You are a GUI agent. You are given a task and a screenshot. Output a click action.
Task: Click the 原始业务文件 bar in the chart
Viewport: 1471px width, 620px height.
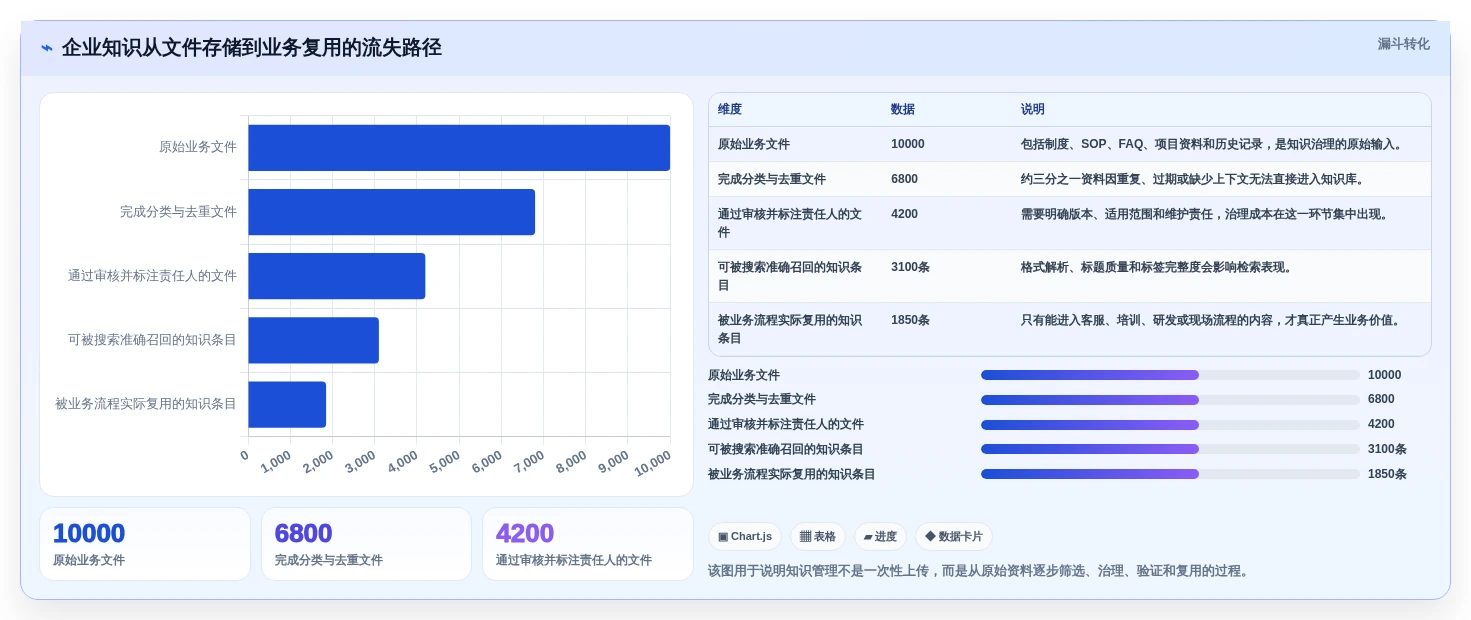point(459,148)
